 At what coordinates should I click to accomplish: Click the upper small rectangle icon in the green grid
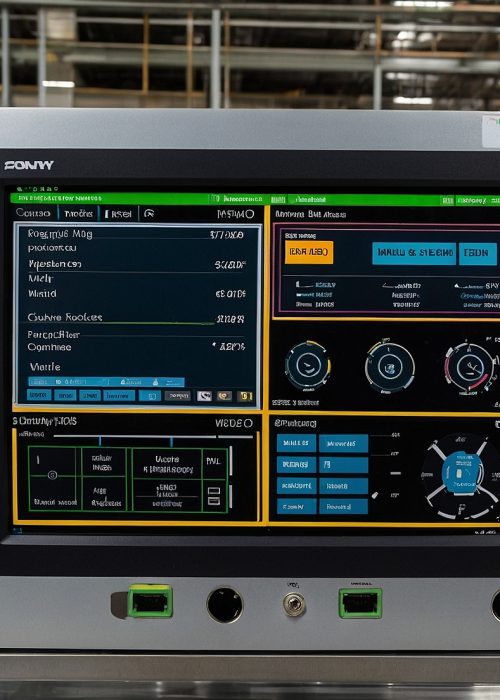click(x=214, y=491)
